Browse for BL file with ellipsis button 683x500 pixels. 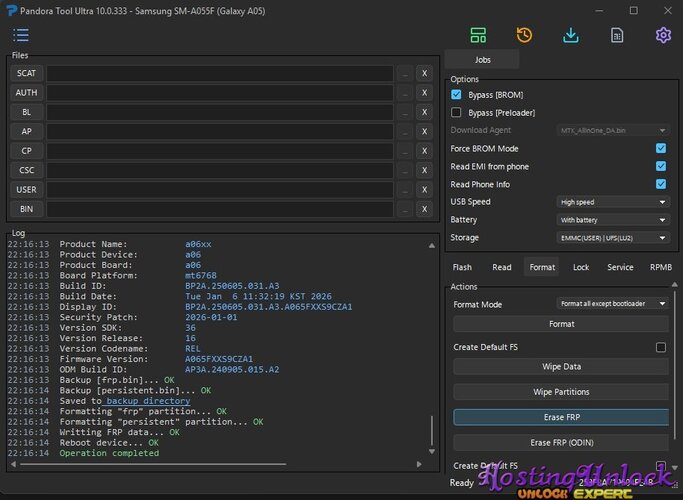click(x=405, y=112)
